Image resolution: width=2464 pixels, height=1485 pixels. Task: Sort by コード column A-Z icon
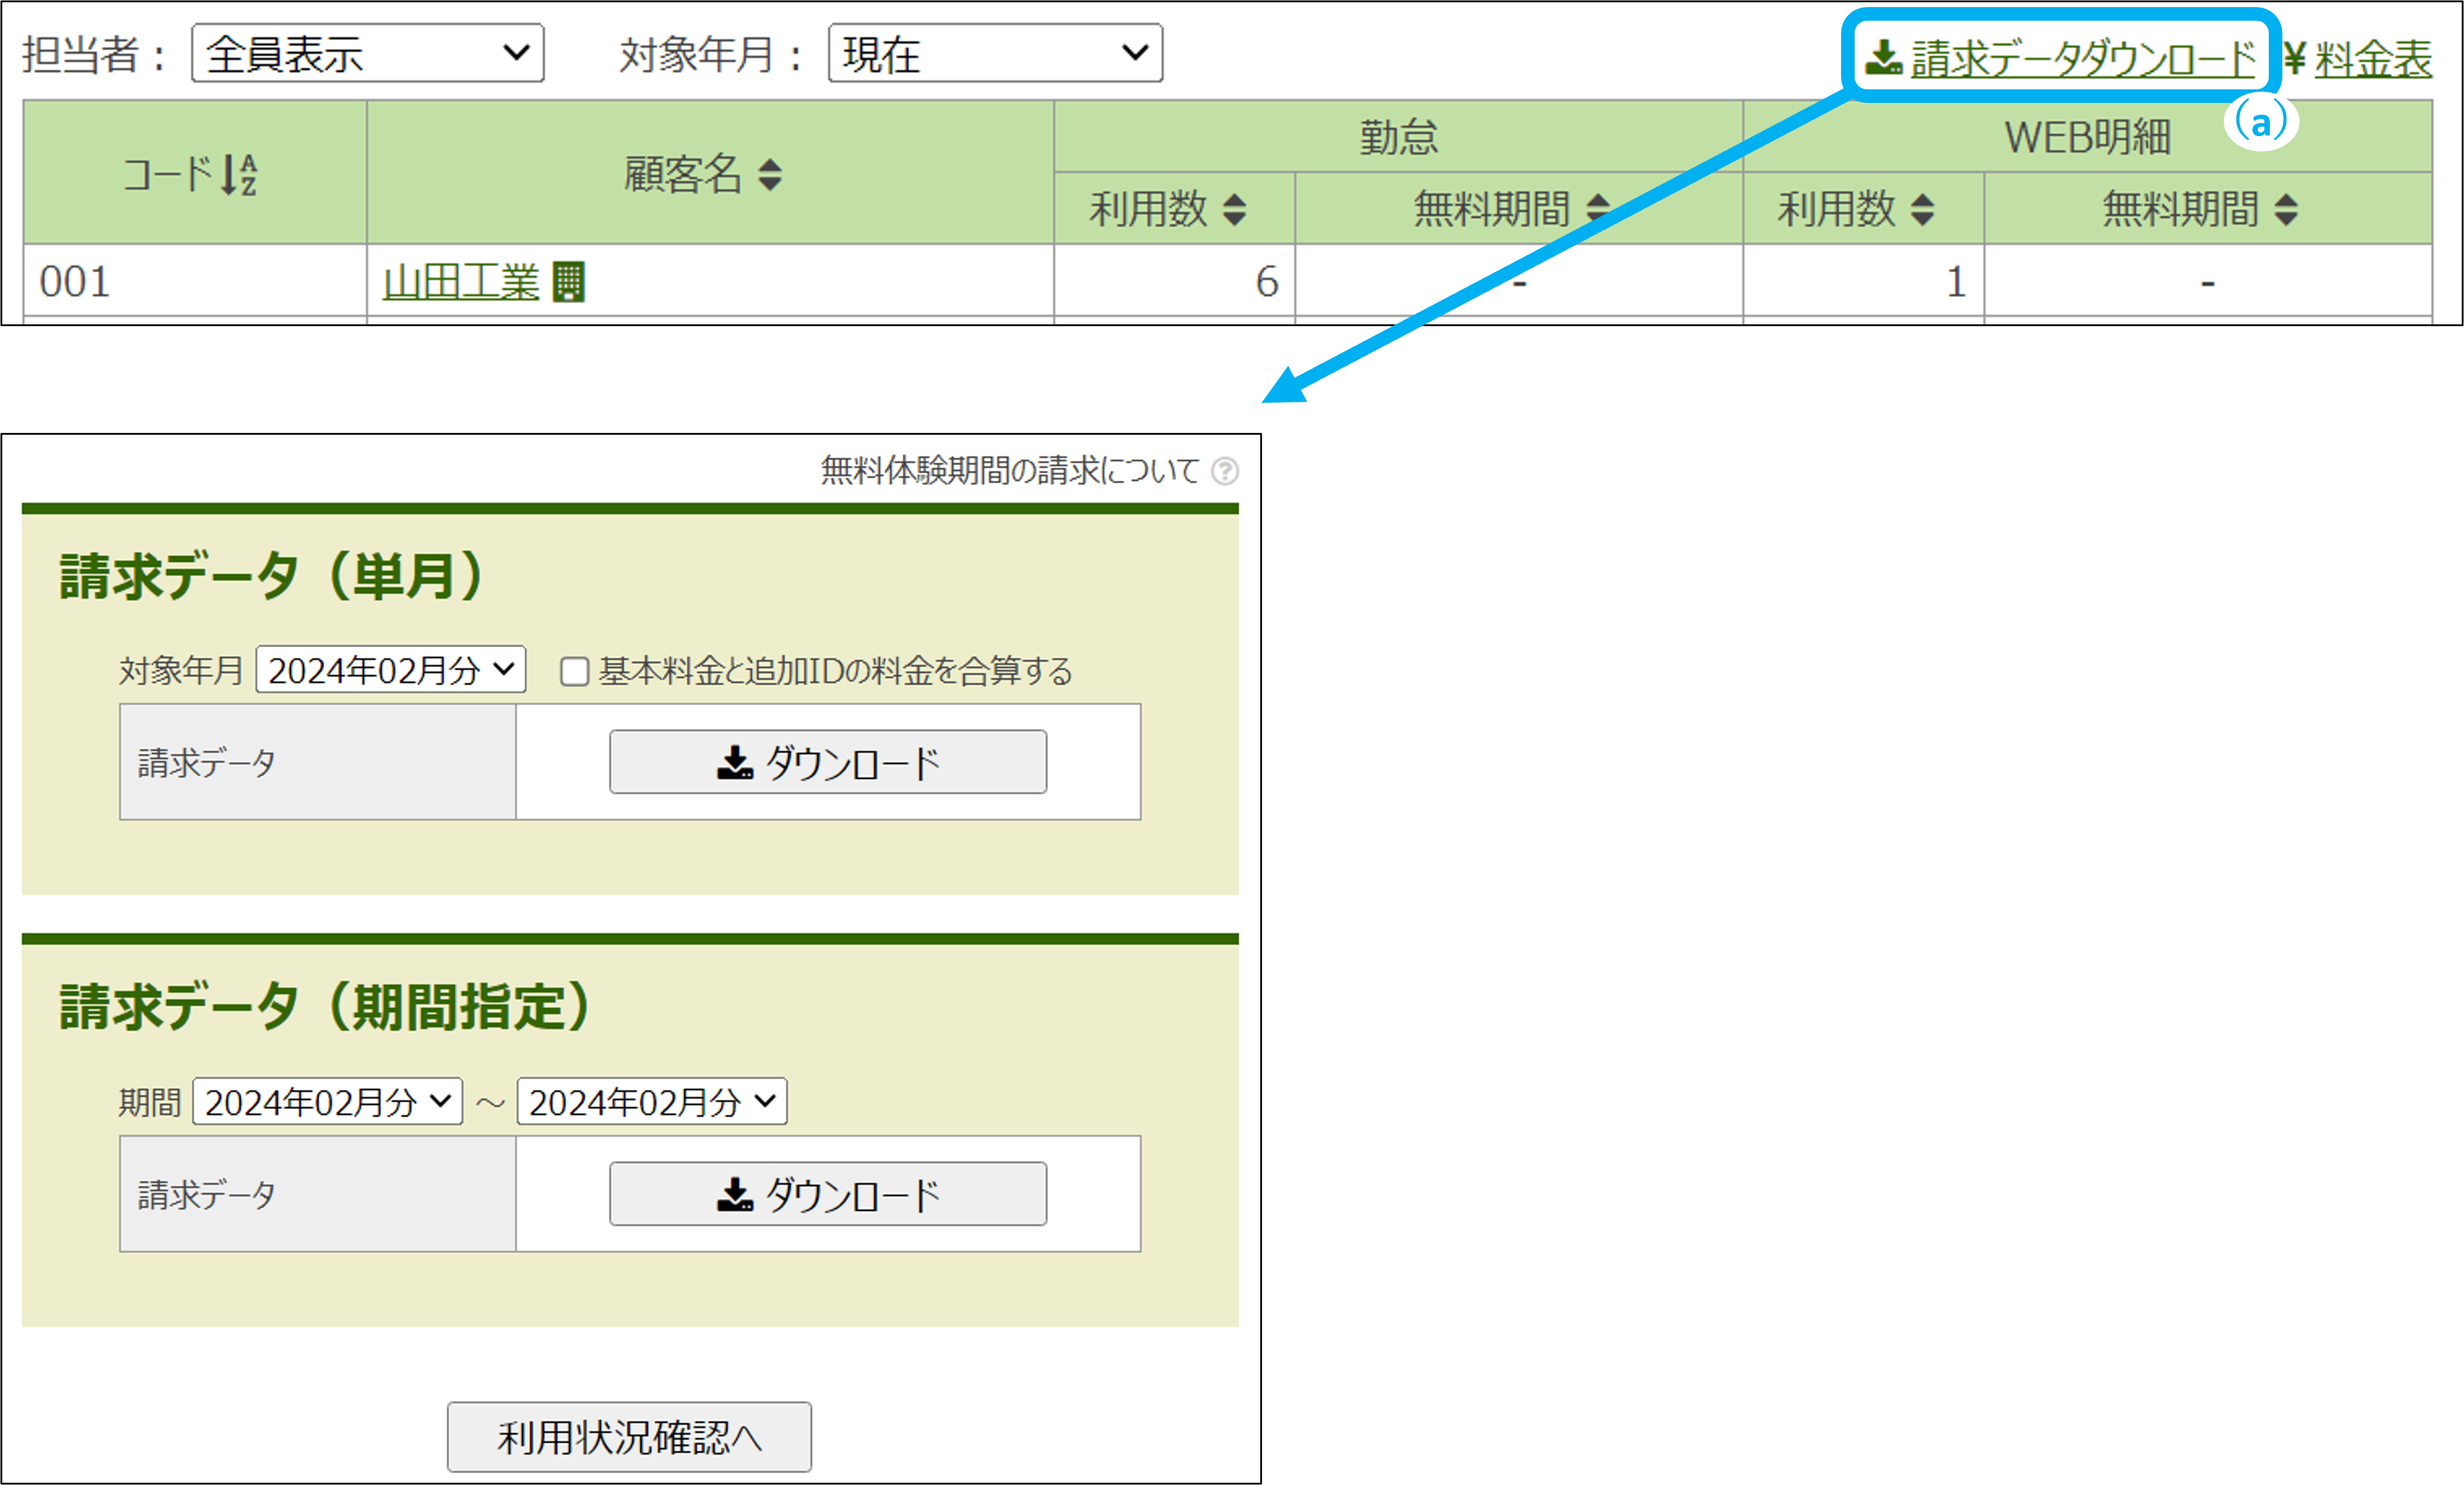[x=239, y=175]
